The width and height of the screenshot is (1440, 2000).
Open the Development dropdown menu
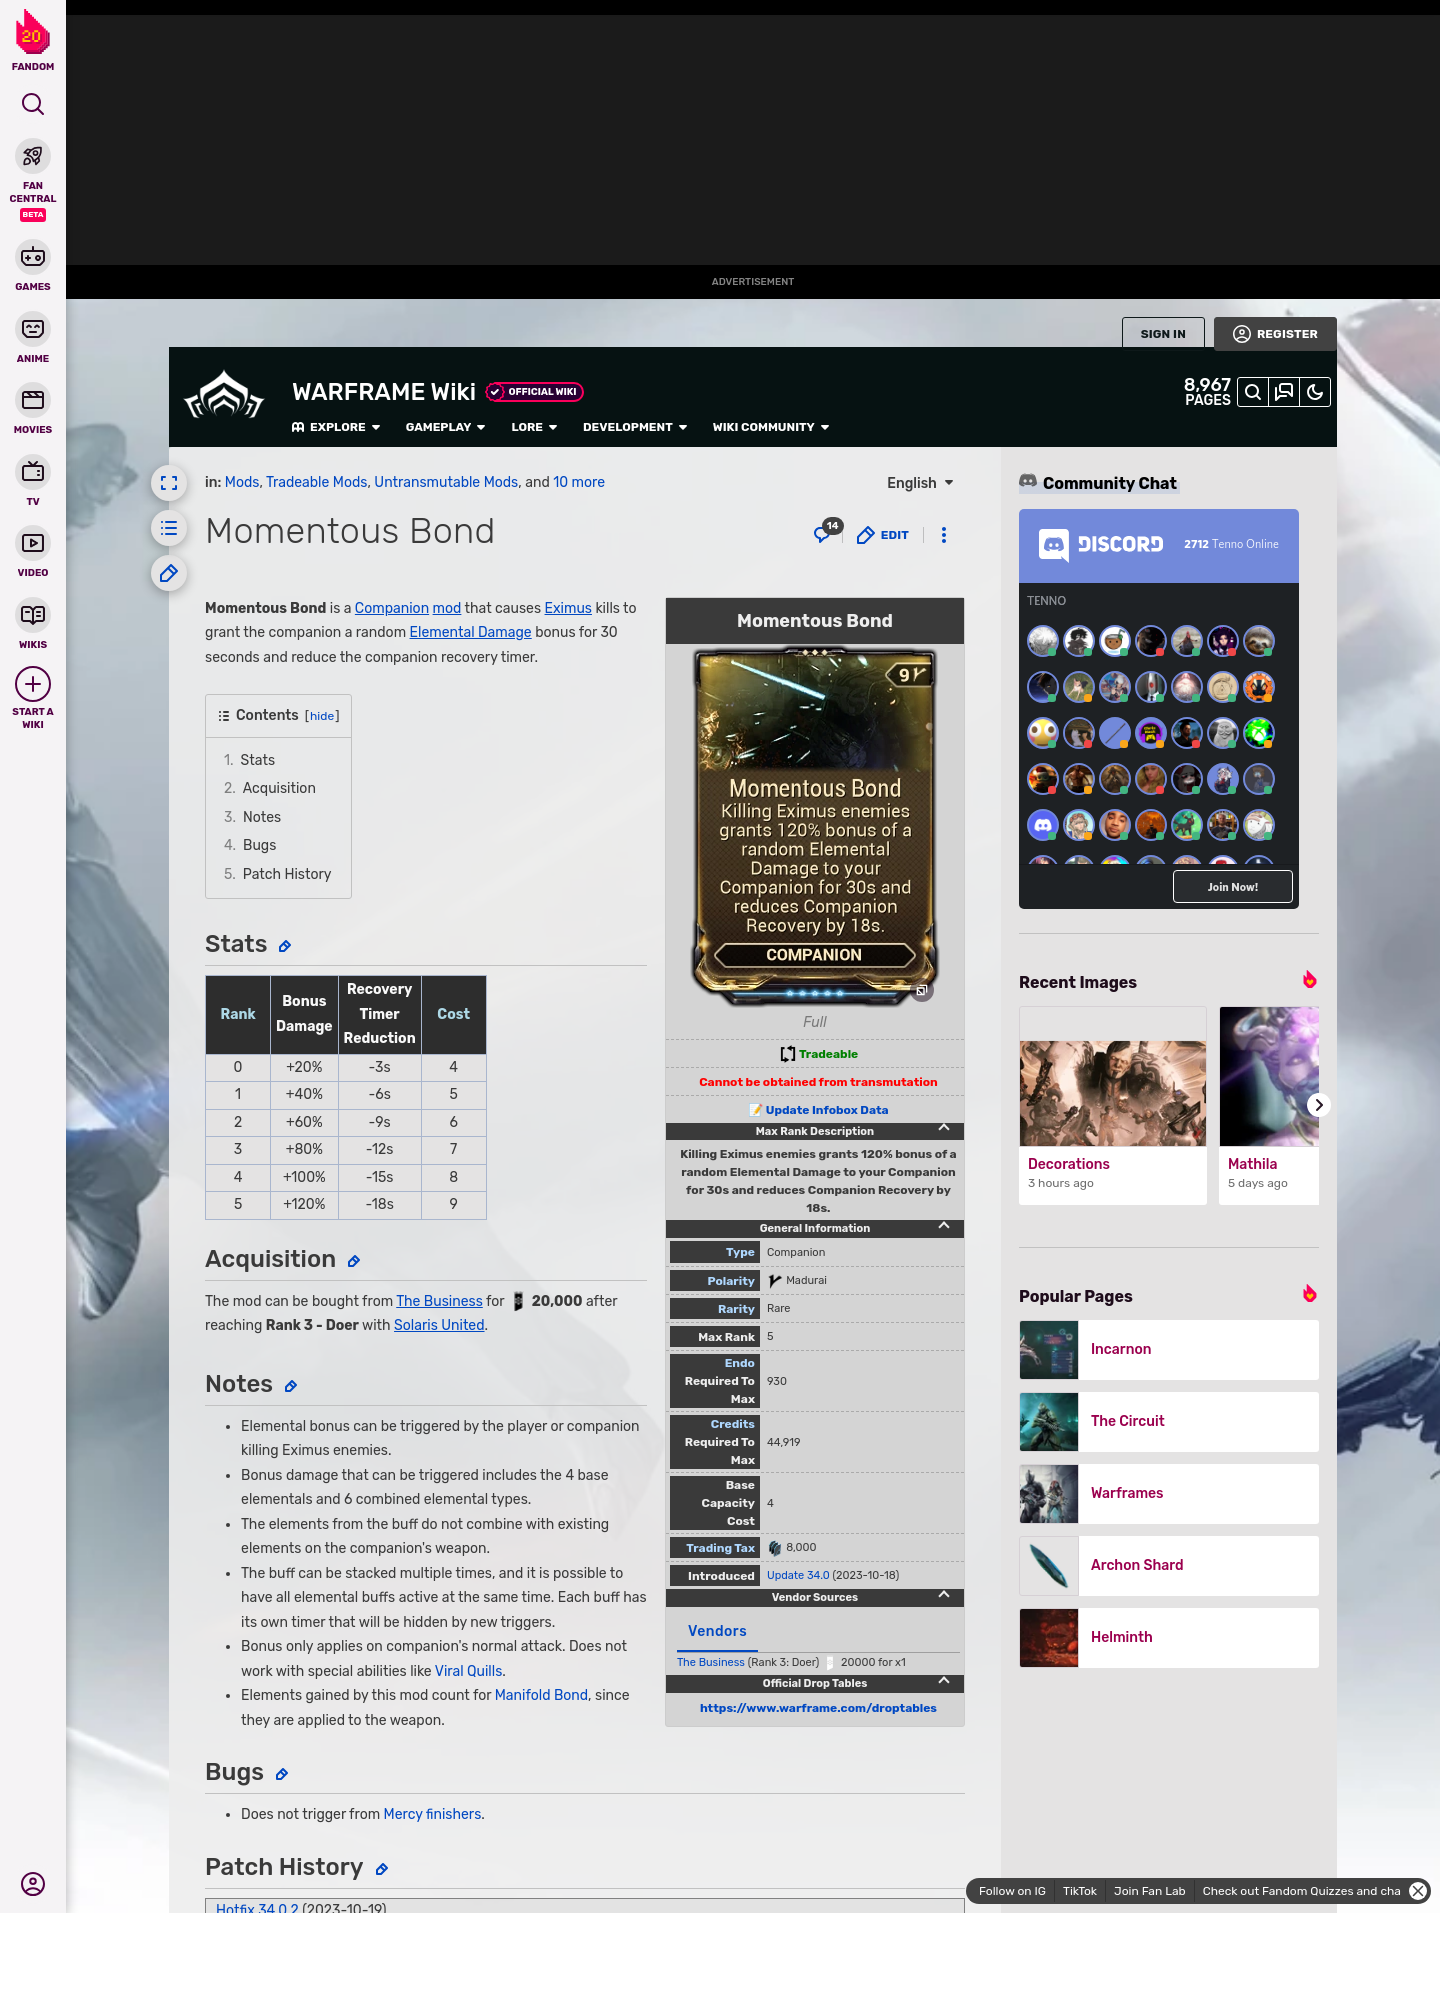click(635, 427)
